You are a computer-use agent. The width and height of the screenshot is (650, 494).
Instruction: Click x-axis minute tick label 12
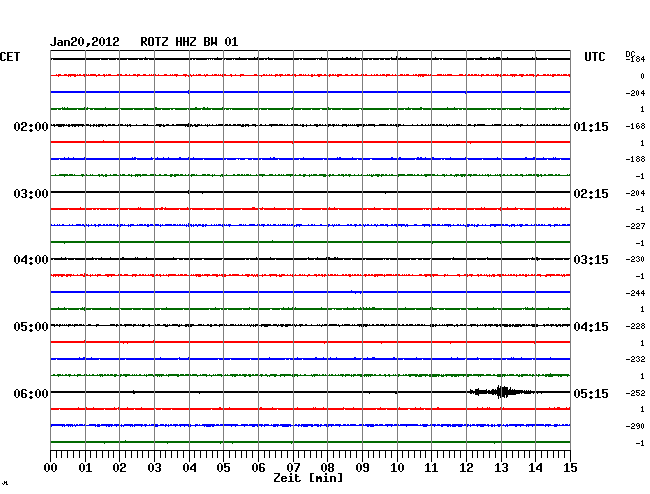466,468
